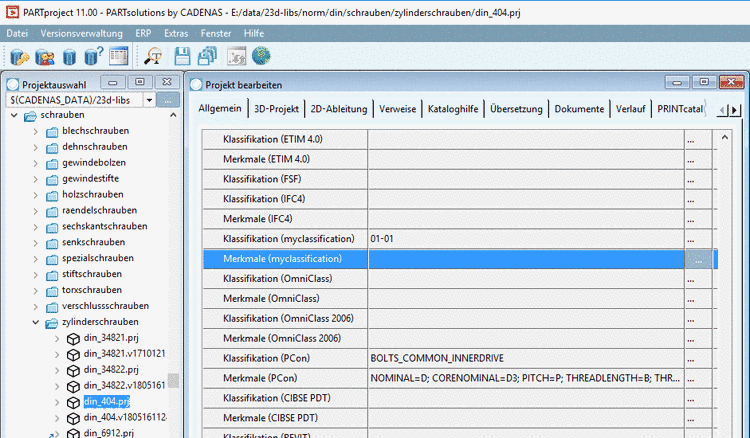Image resolution: width=750 pixels, height=438 pixels.
Task: Switch to the 3D-Projekt tab
Action: [x=276, y=109]
